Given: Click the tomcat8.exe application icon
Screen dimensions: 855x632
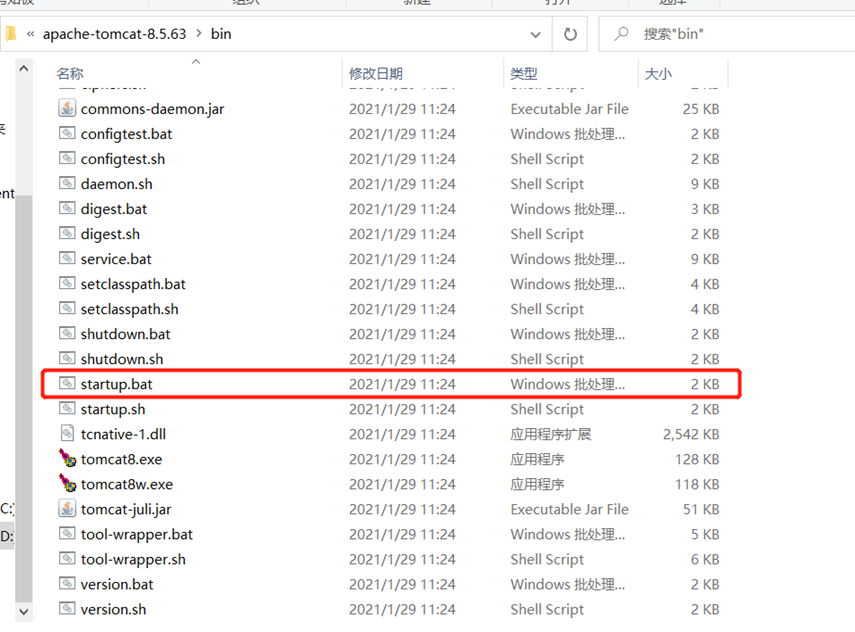Looking at the screenshot, I should coord(68,458).
